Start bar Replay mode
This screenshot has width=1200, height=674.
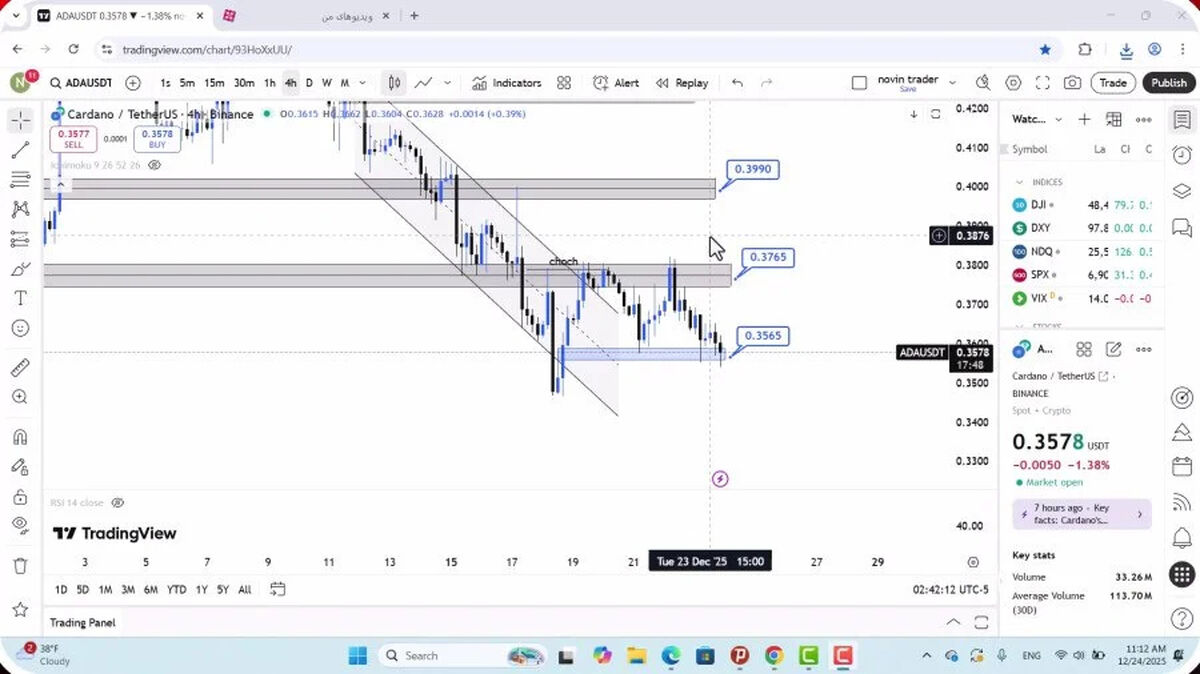pos(682,83)
